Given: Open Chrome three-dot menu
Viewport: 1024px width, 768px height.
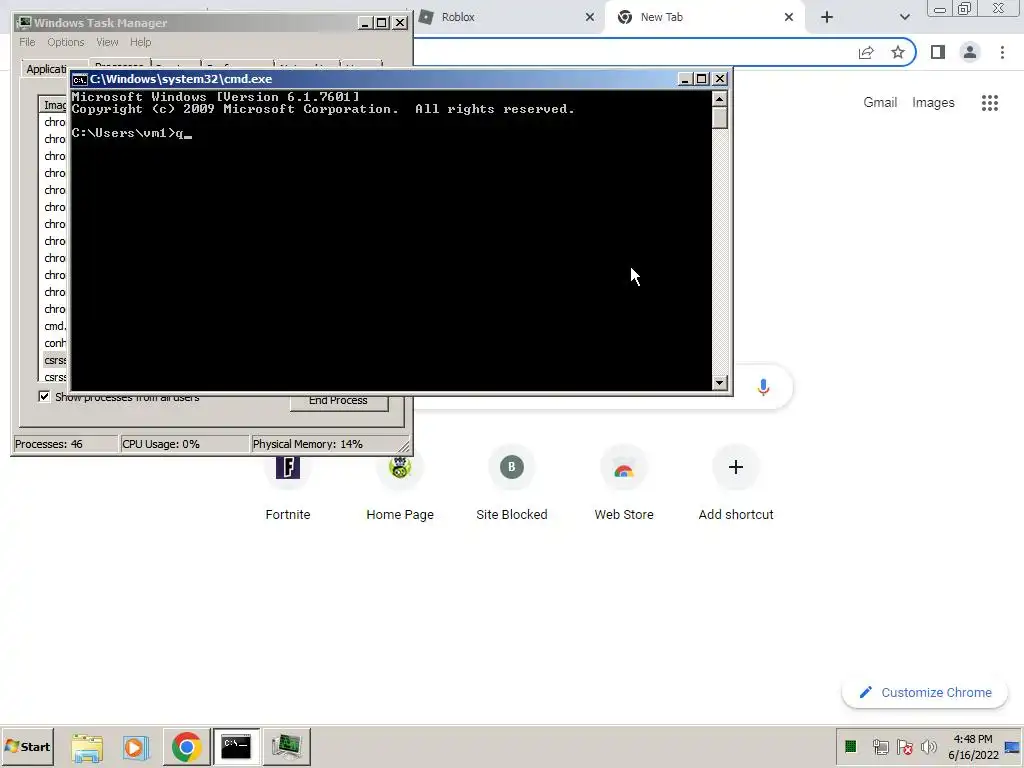Looking at the screenshot, I should point(1002,52).
